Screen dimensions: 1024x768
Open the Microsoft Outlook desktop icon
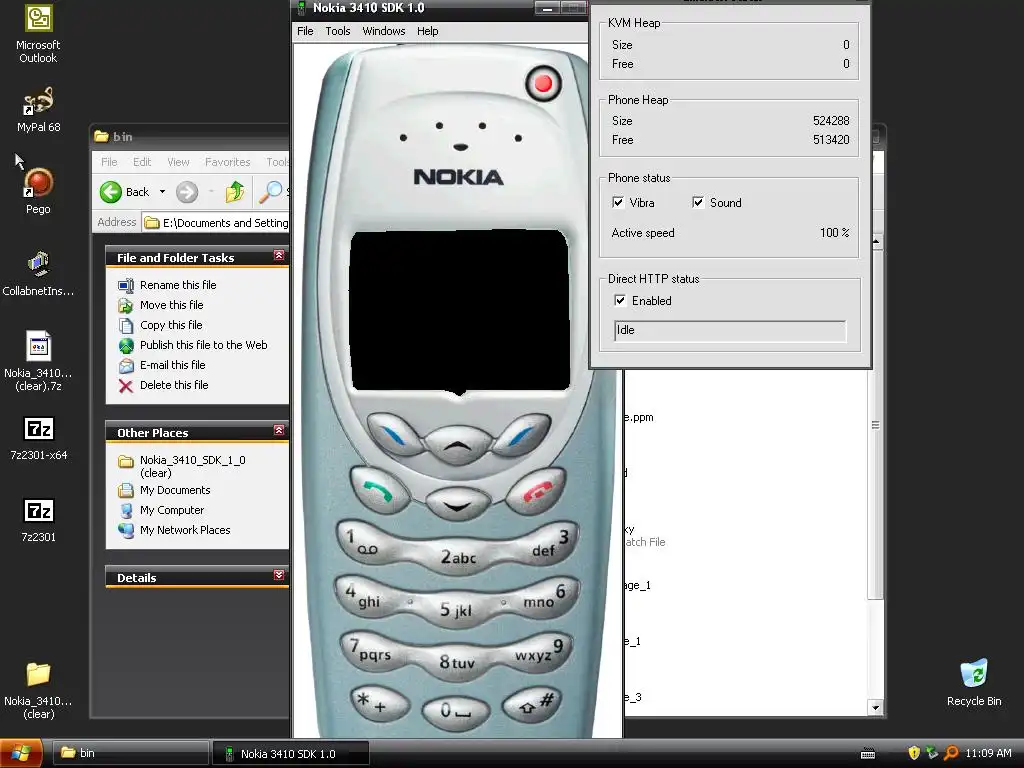click(38, 34)
